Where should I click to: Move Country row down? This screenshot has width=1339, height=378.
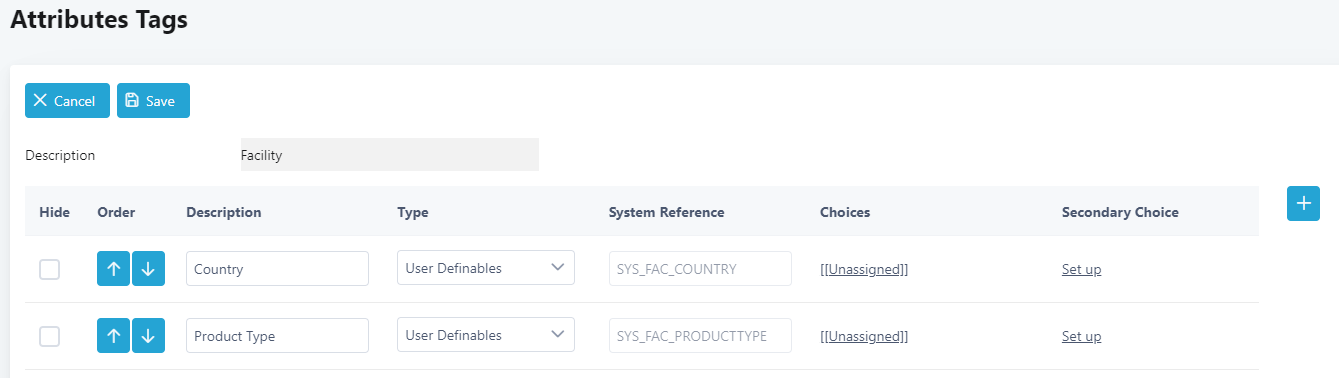tap(148, 269)
